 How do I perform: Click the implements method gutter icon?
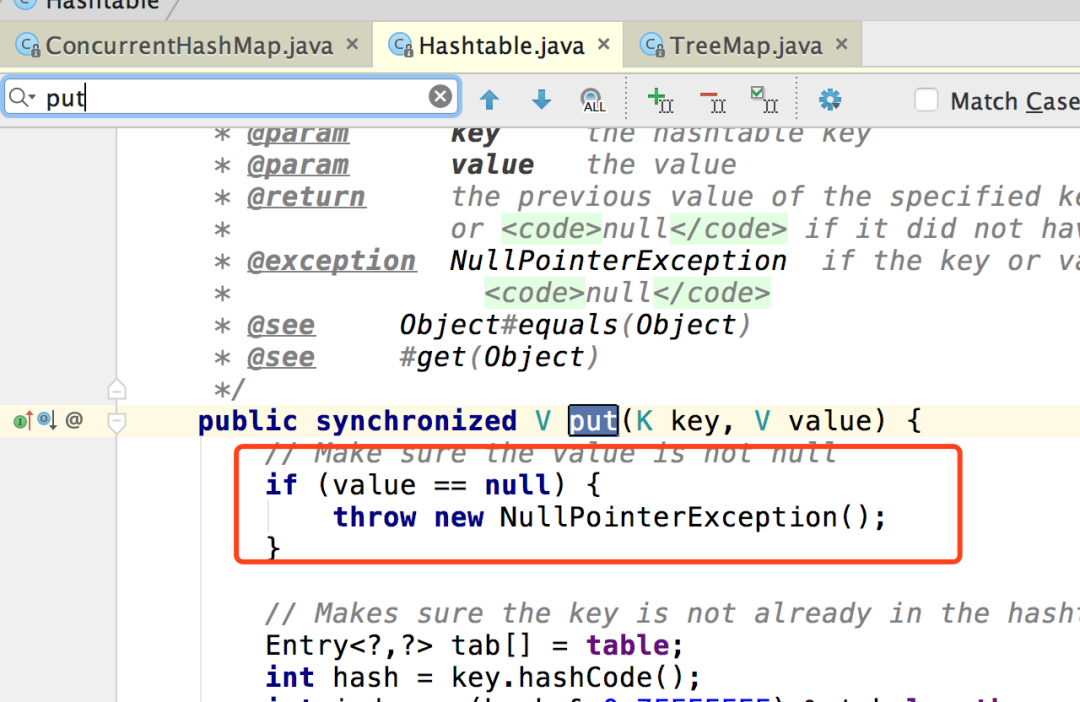(x=23, y=420)
